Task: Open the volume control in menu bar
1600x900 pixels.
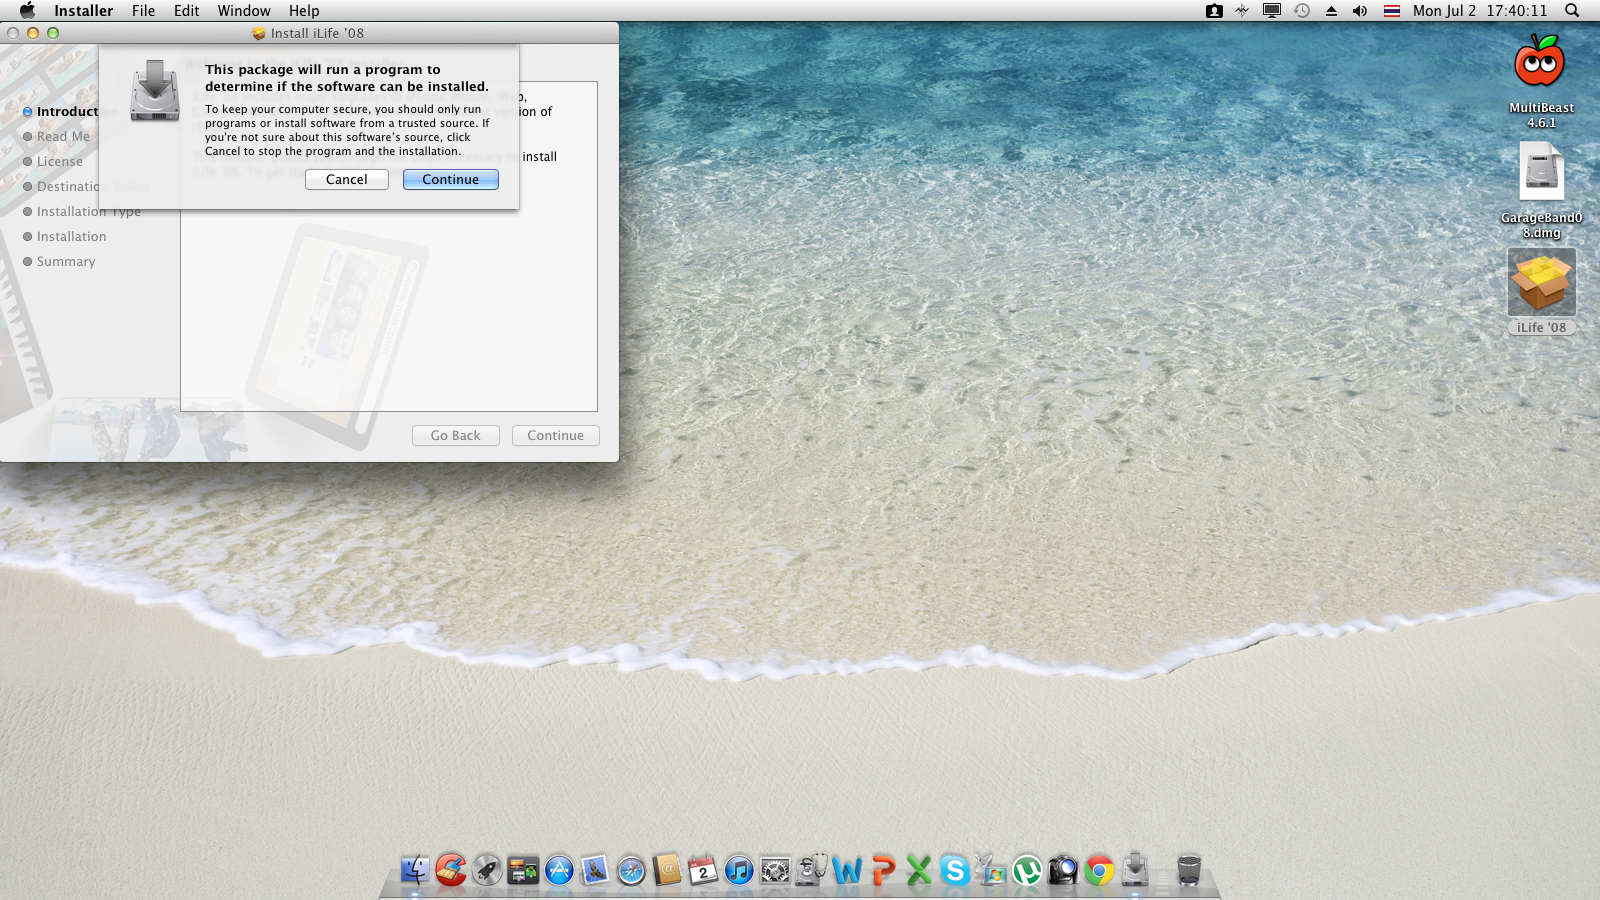Action: [1360, 11]
